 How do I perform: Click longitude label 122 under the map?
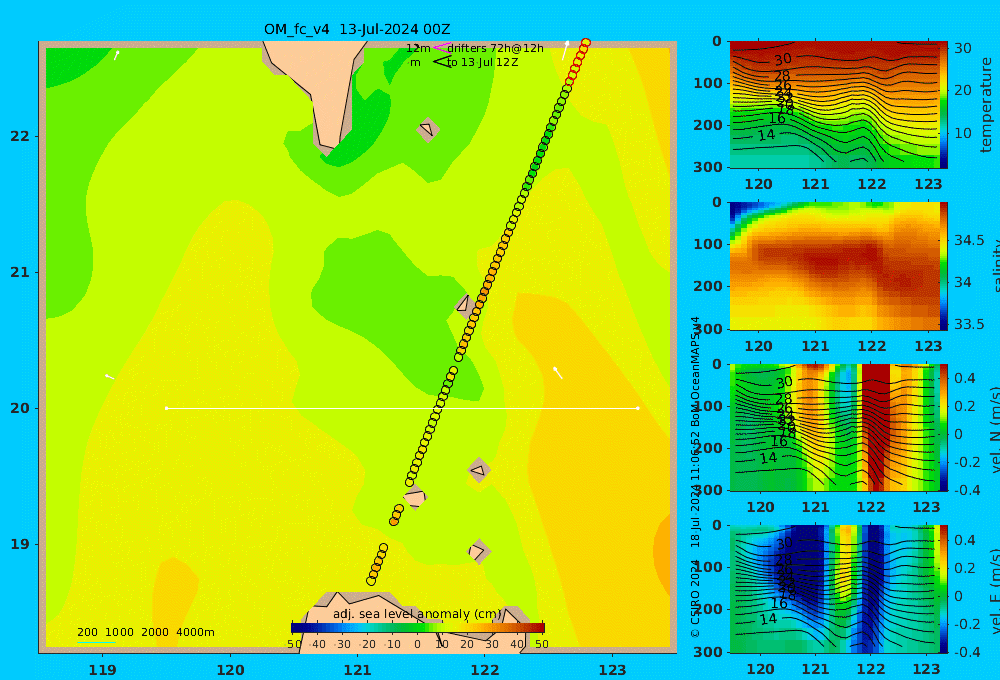point(485,670)
